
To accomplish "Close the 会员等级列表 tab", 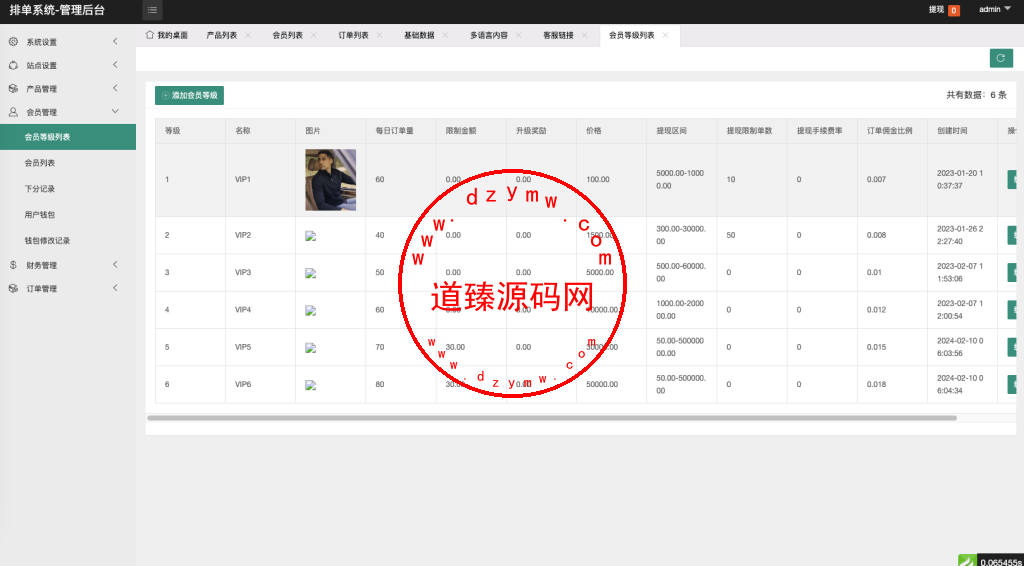I will tap(665, 35).
